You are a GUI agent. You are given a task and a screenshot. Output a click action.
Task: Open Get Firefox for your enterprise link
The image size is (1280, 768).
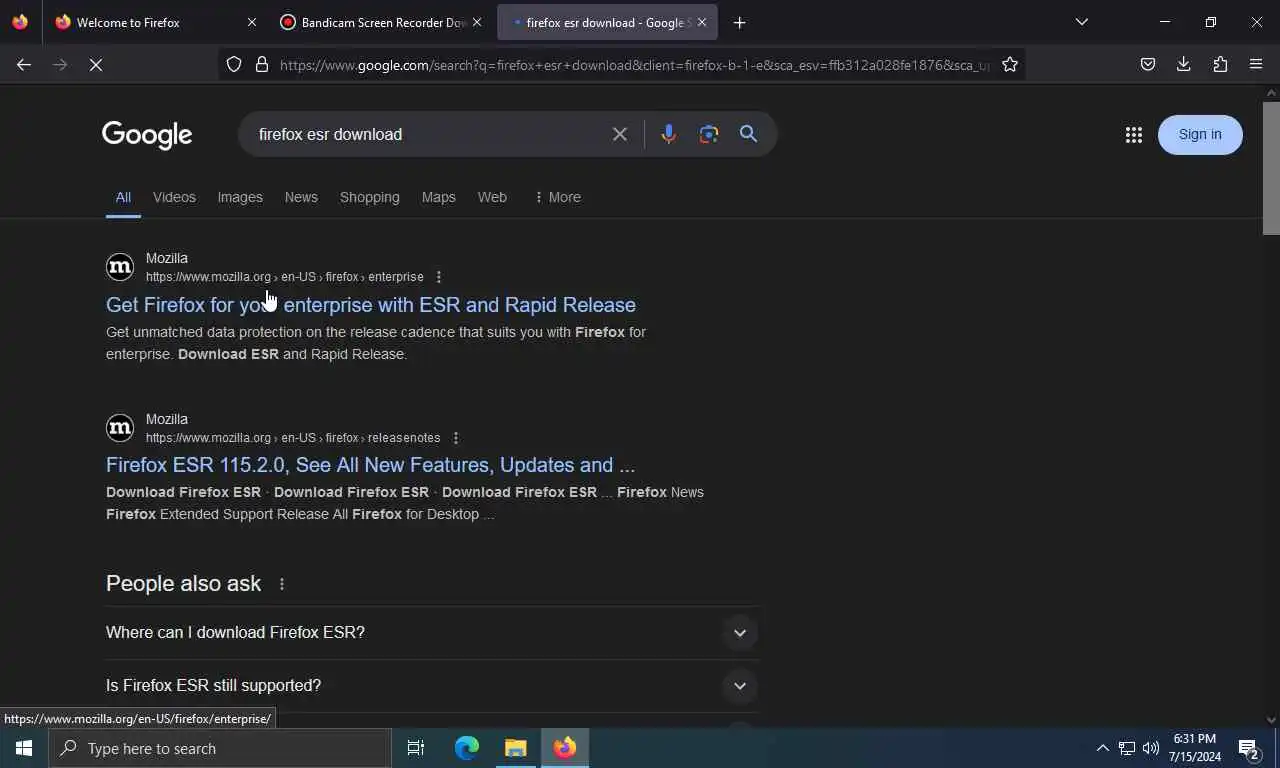tap(371, 305)
